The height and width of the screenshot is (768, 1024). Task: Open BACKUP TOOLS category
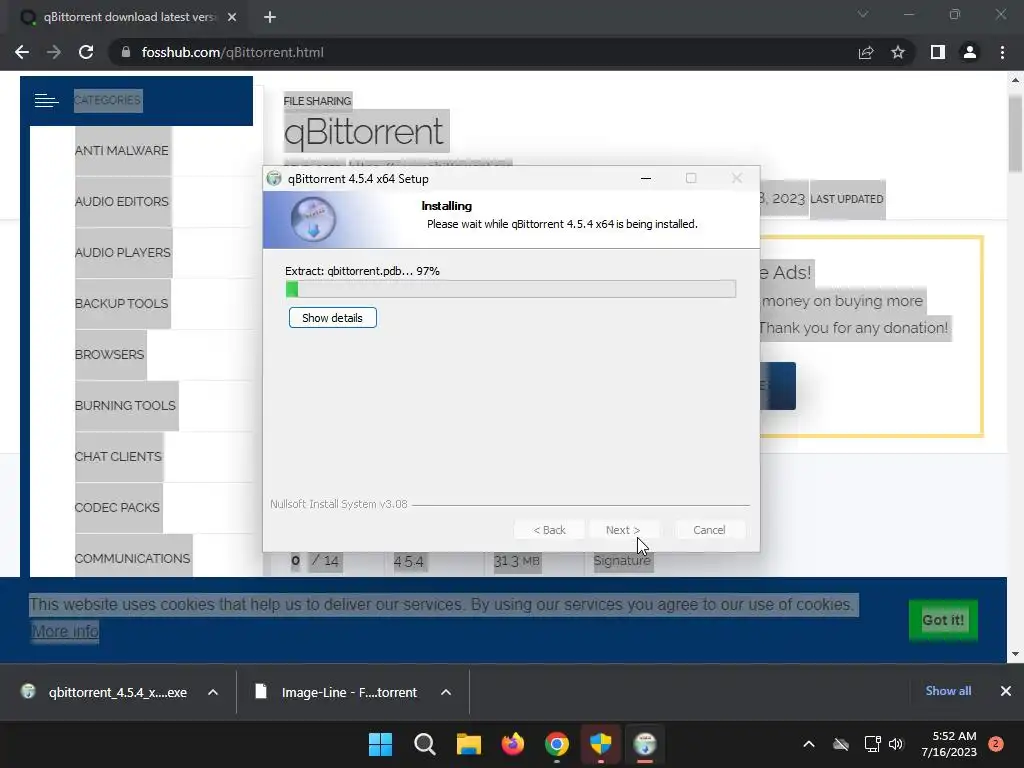pyautogui.click(x=121, y=304)
